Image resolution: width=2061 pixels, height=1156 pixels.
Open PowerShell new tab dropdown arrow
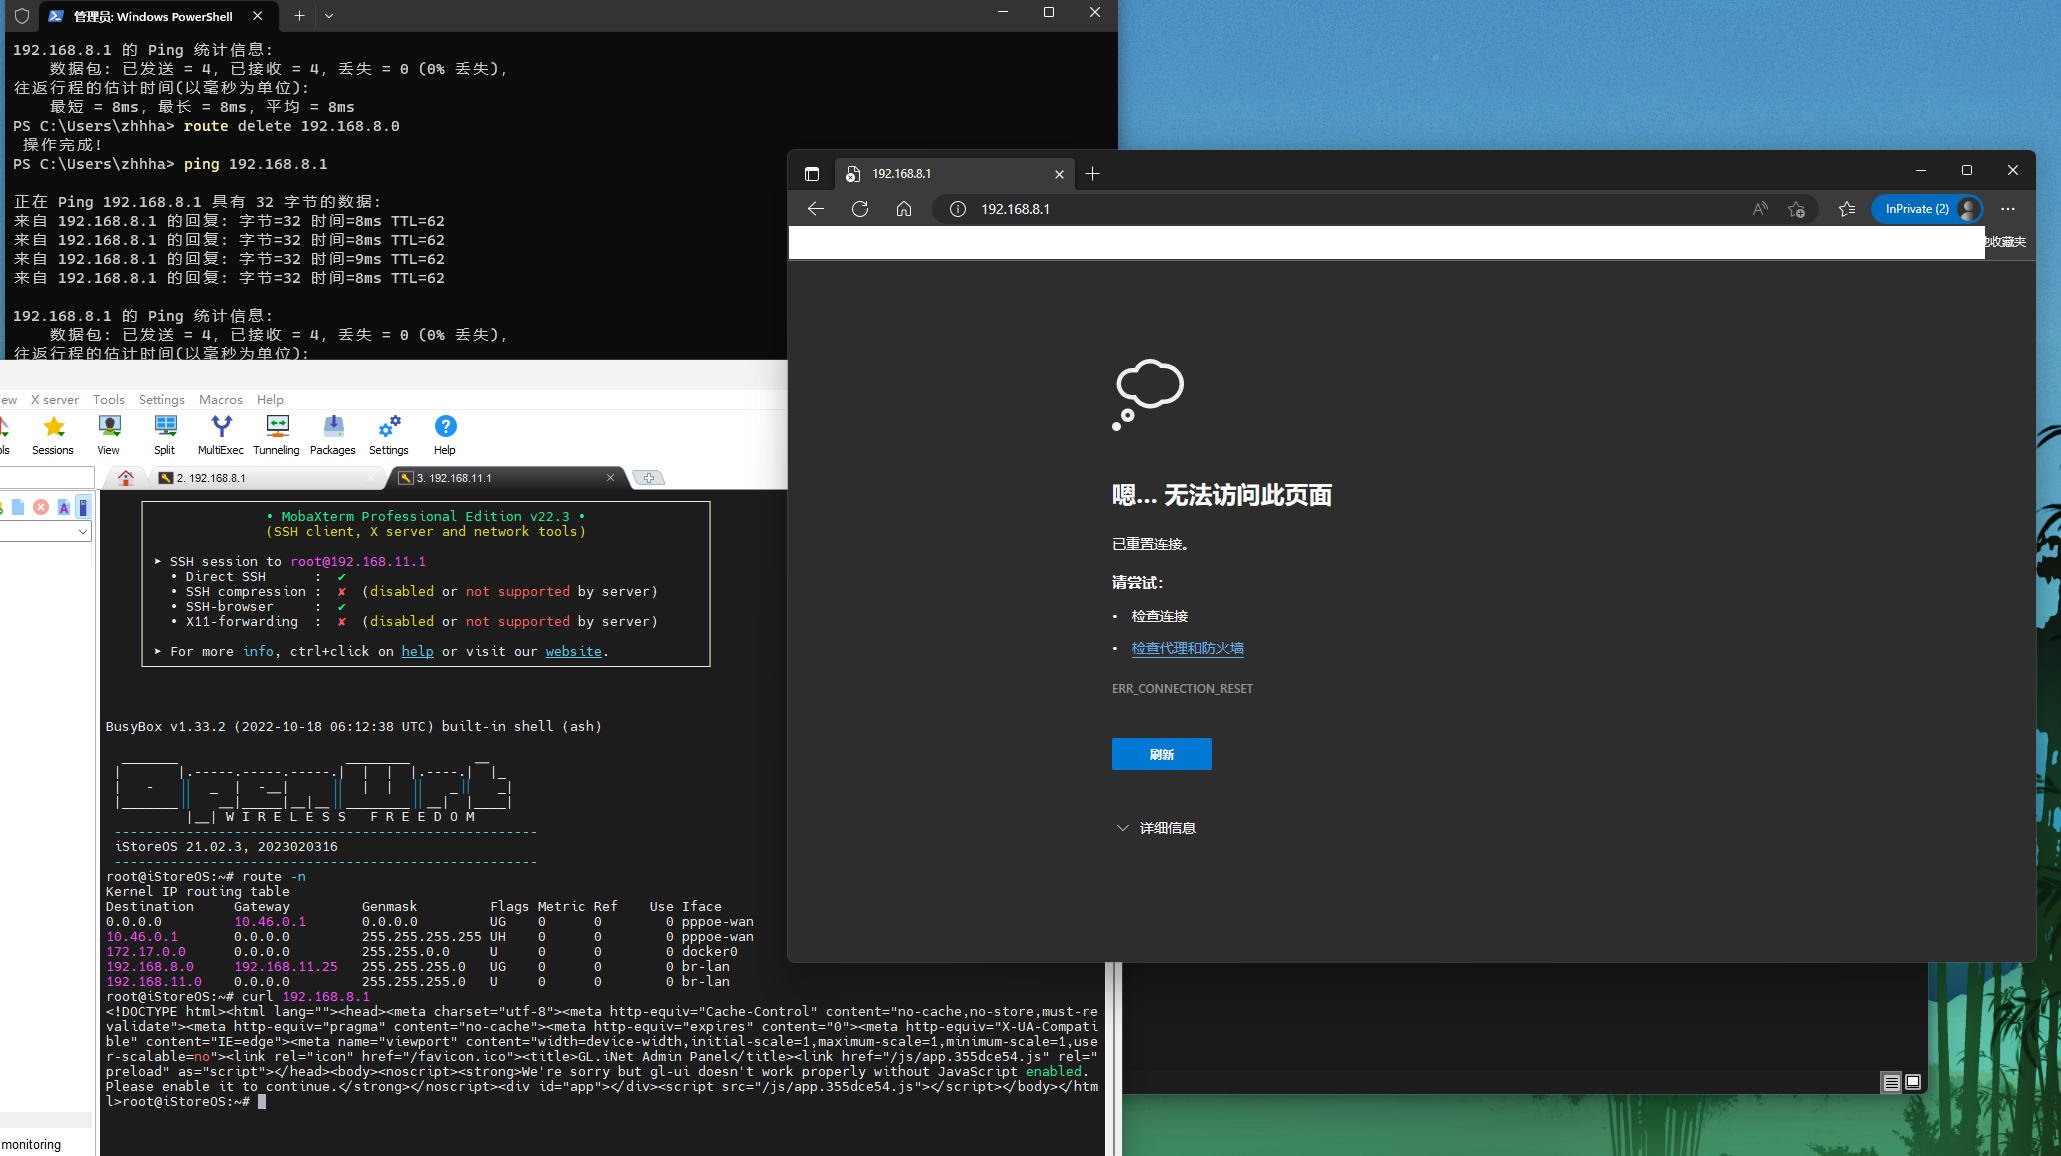pos(329,16)
